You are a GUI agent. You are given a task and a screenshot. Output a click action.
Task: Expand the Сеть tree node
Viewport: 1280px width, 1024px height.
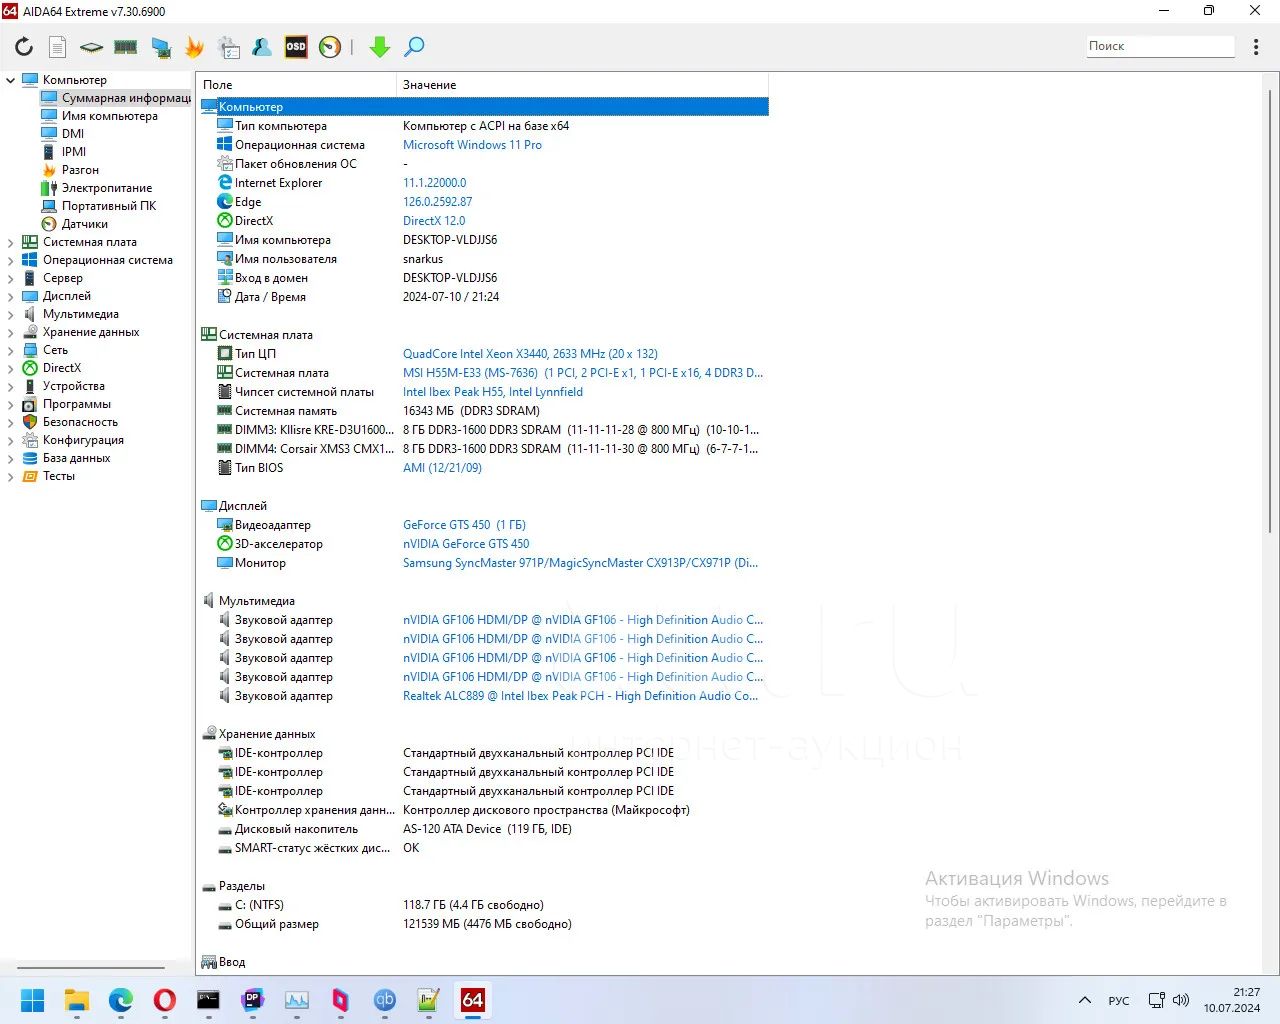[x=11, y=350]
